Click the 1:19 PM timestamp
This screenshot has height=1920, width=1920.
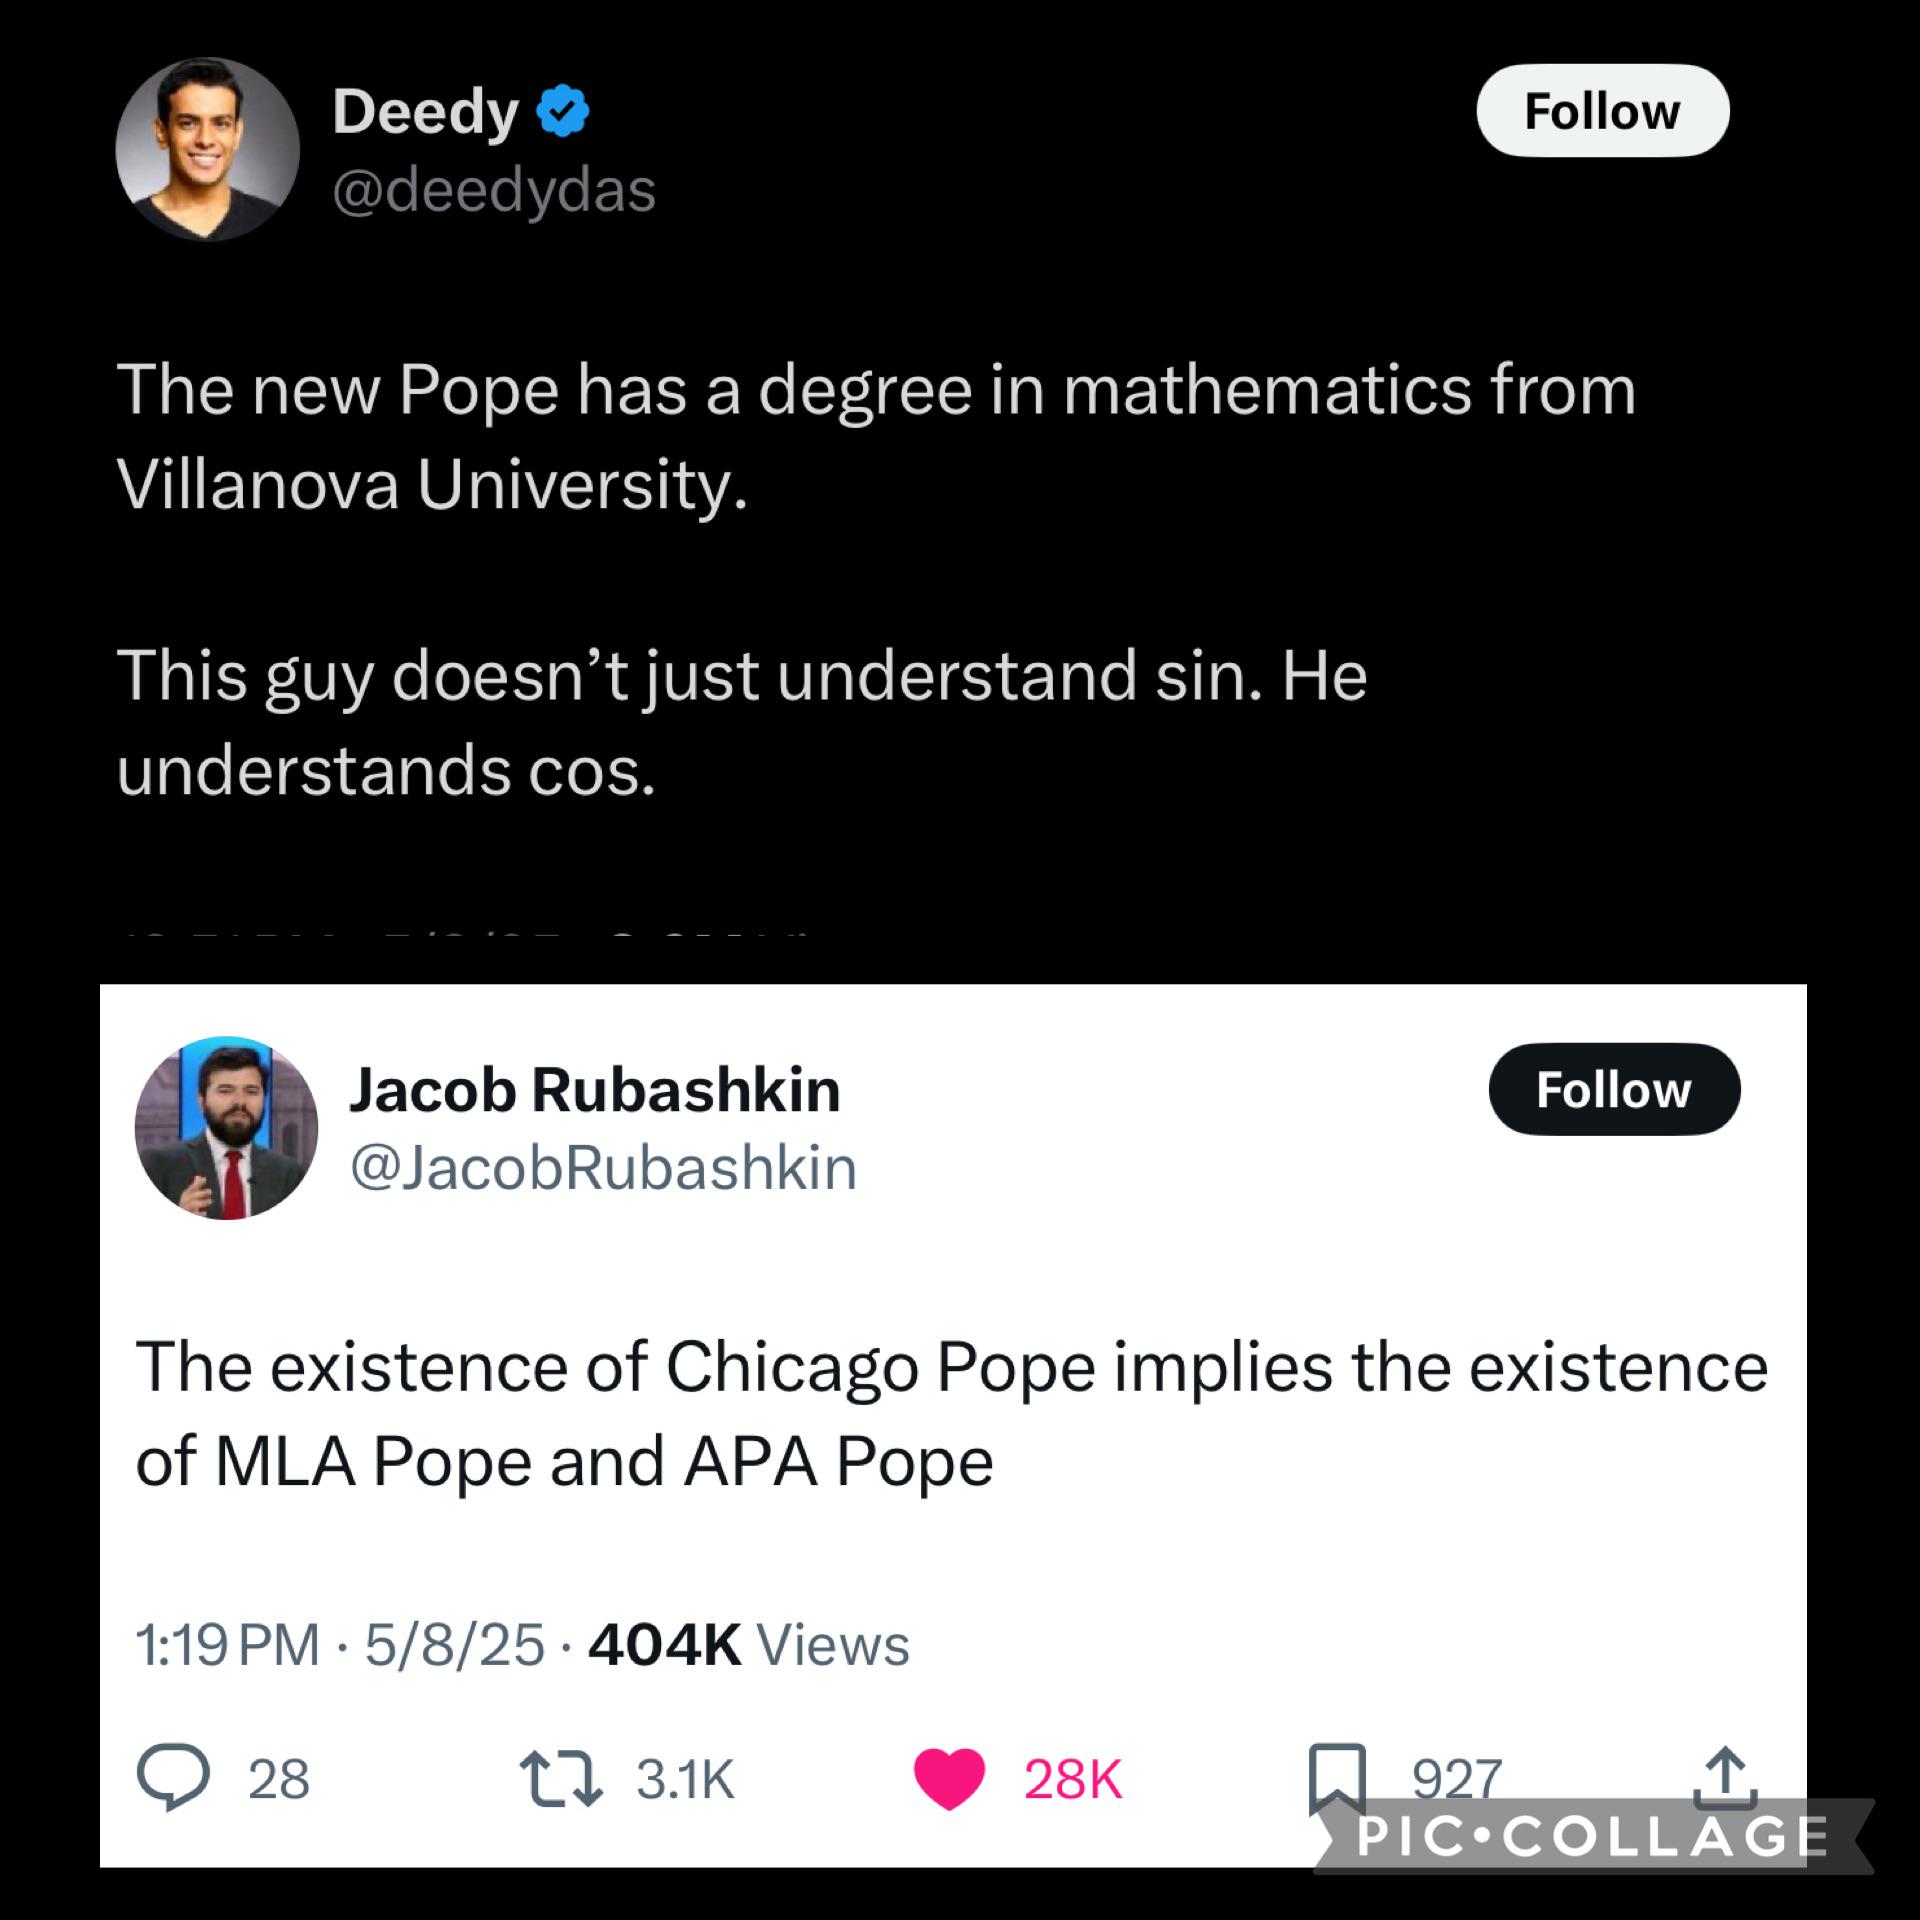pos(227,1645)
